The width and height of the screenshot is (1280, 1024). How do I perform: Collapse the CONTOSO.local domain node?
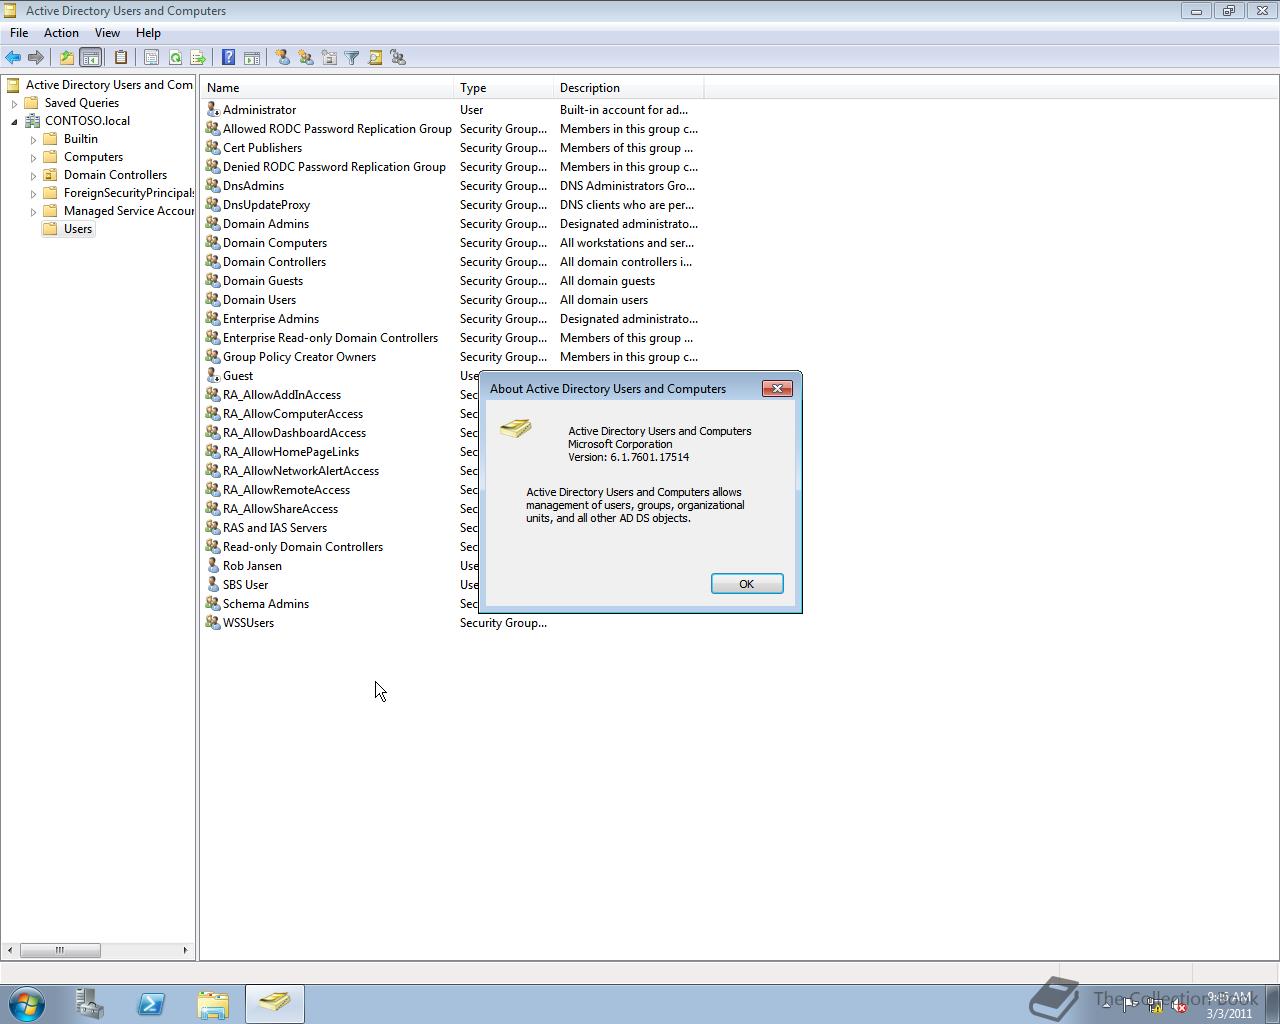tap(14, 122)
